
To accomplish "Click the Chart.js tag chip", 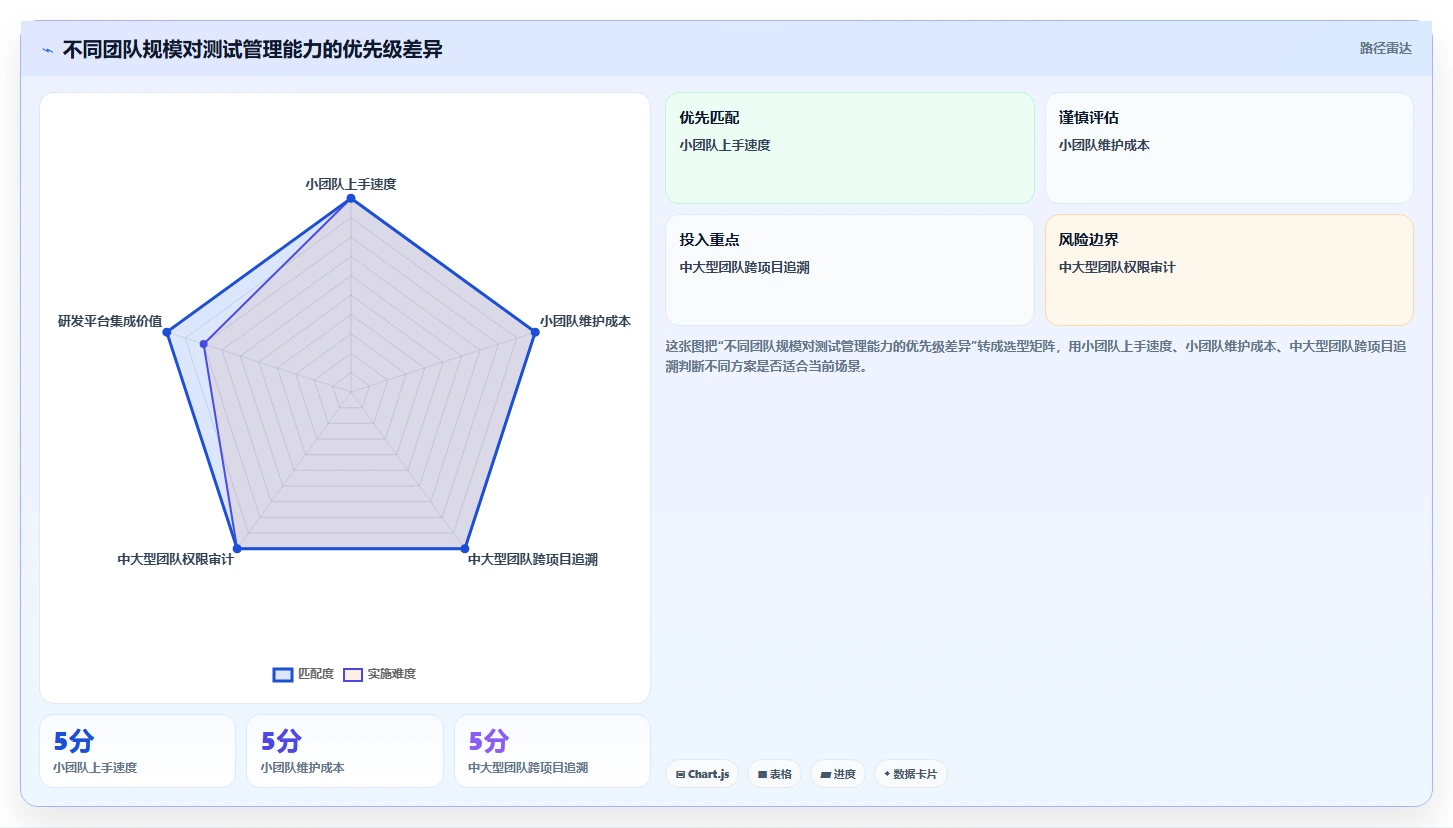I will [x=702, y=774].
